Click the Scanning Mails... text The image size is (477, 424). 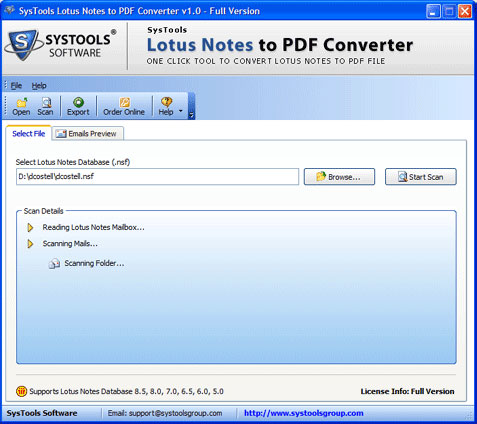point(70,244)
